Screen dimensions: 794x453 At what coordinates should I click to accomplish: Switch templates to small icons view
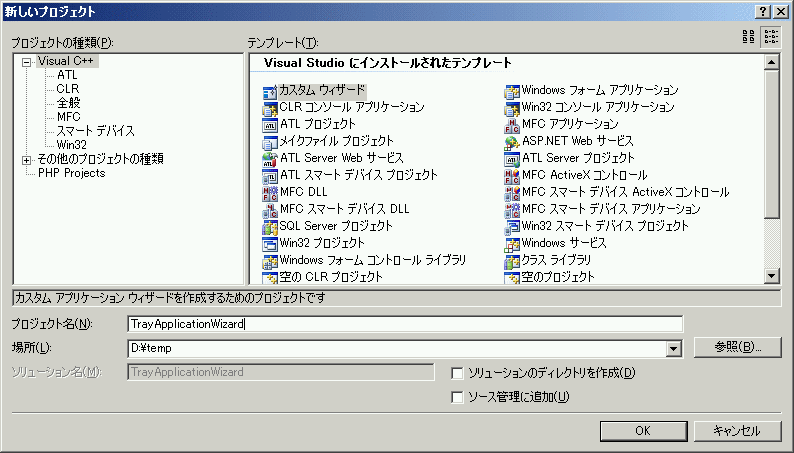771,36
